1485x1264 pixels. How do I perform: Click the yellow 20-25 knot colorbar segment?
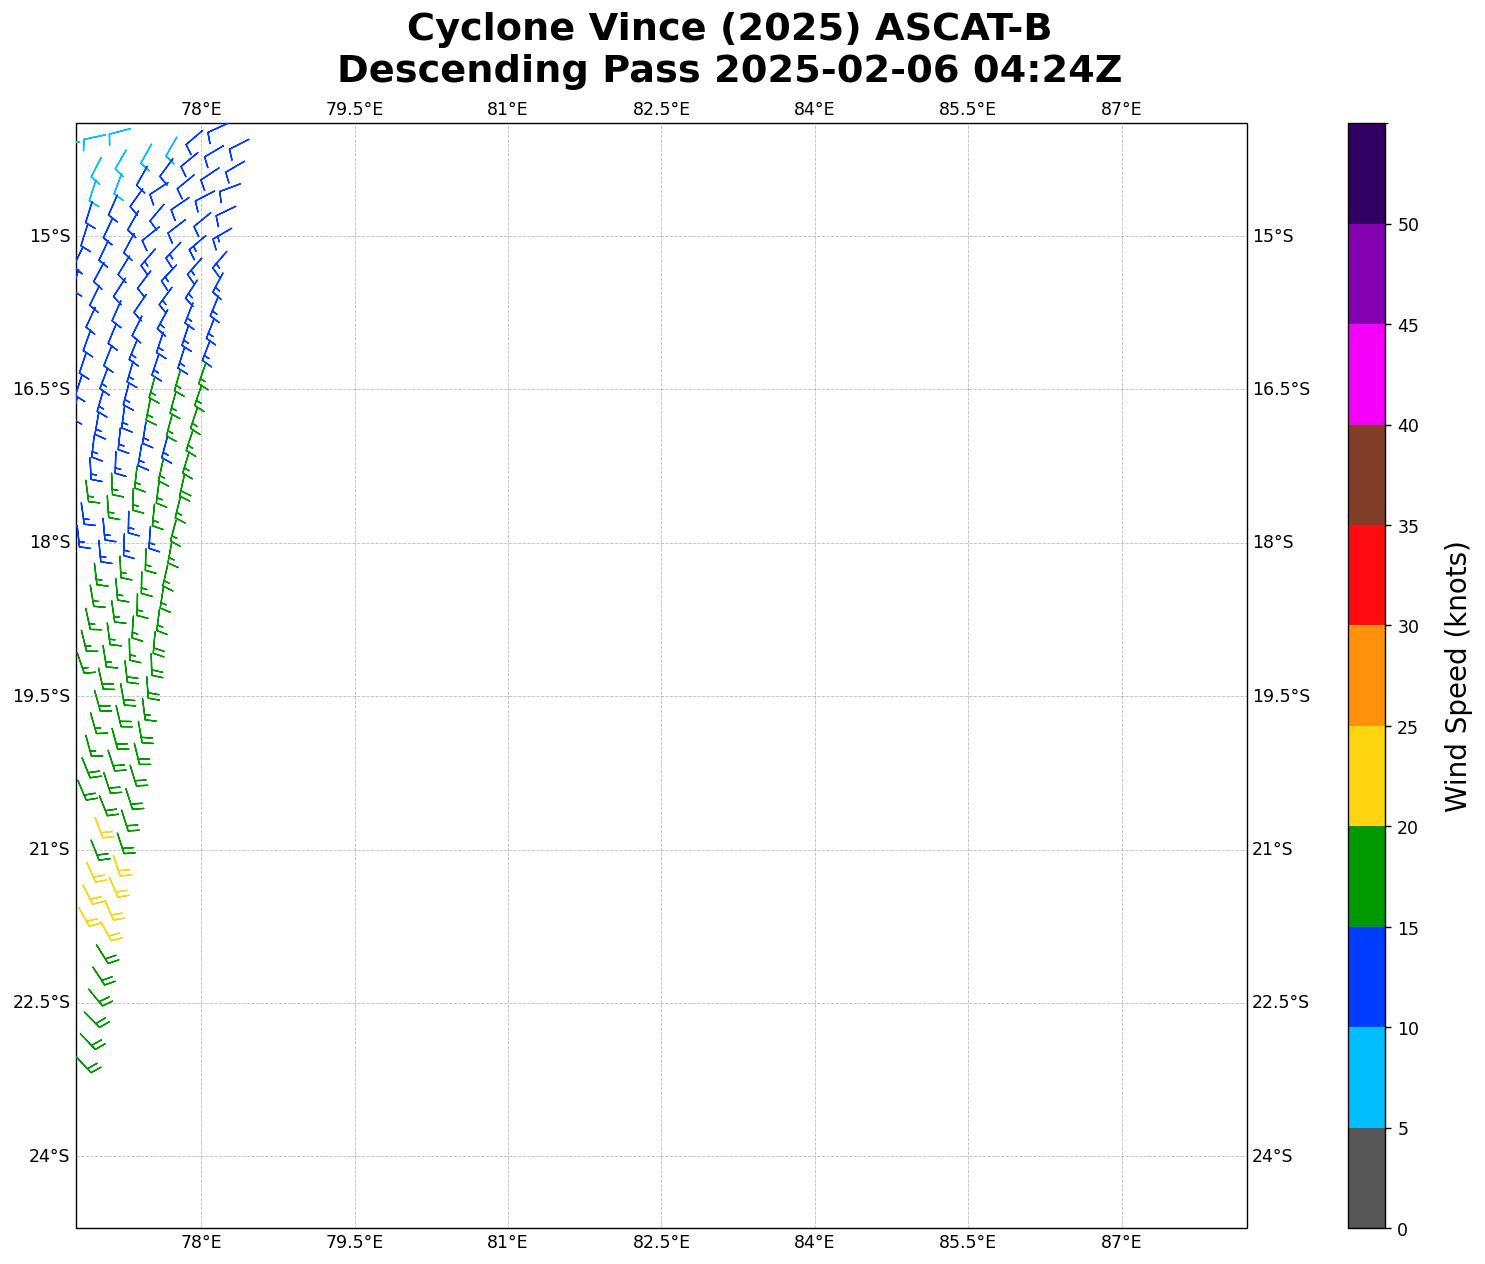[1366, 776]
